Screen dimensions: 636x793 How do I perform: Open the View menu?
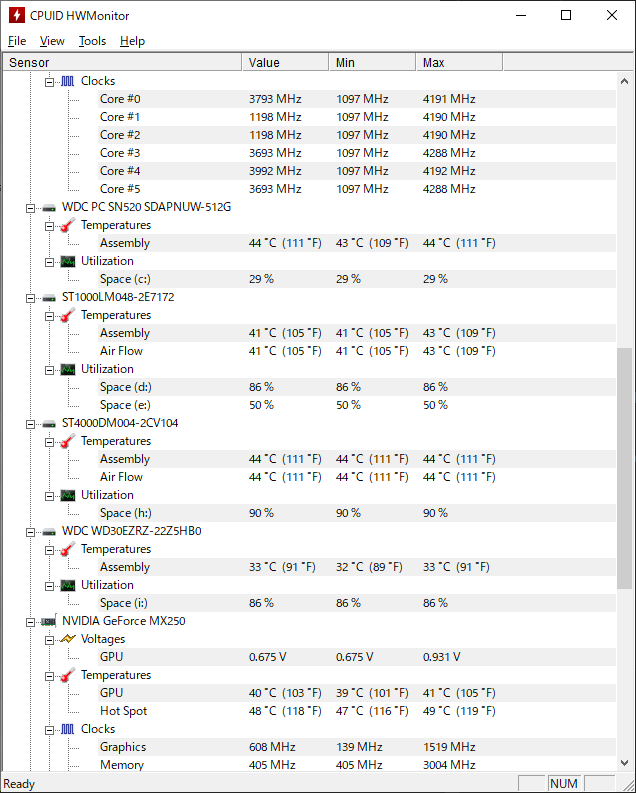click(x=52, y=41)
